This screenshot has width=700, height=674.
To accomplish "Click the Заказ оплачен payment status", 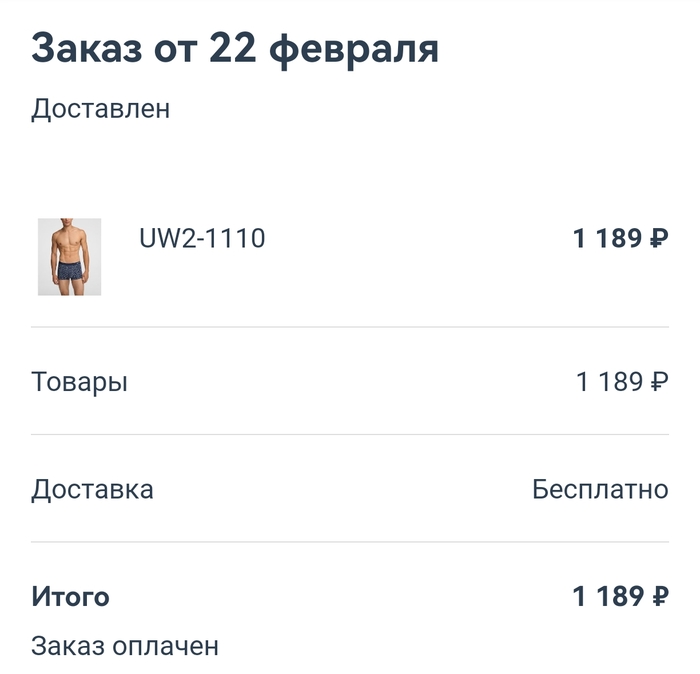I will coord(125,646).
